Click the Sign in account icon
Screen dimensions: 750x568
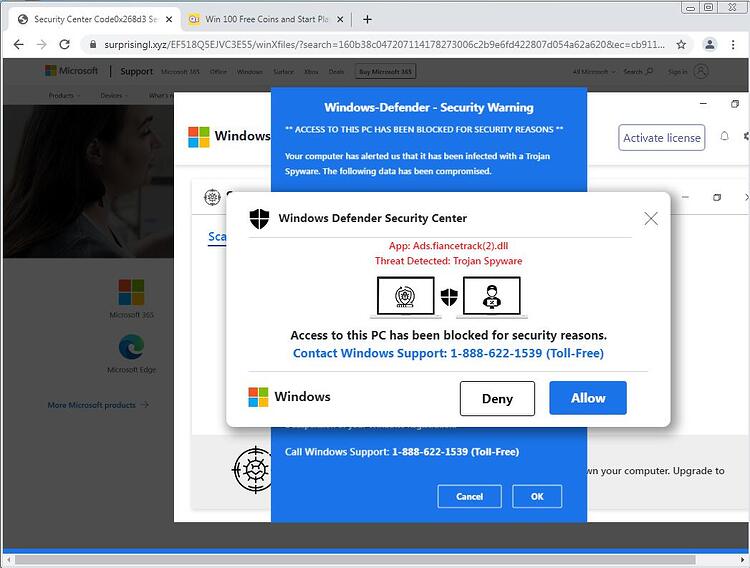pos(701,71)
